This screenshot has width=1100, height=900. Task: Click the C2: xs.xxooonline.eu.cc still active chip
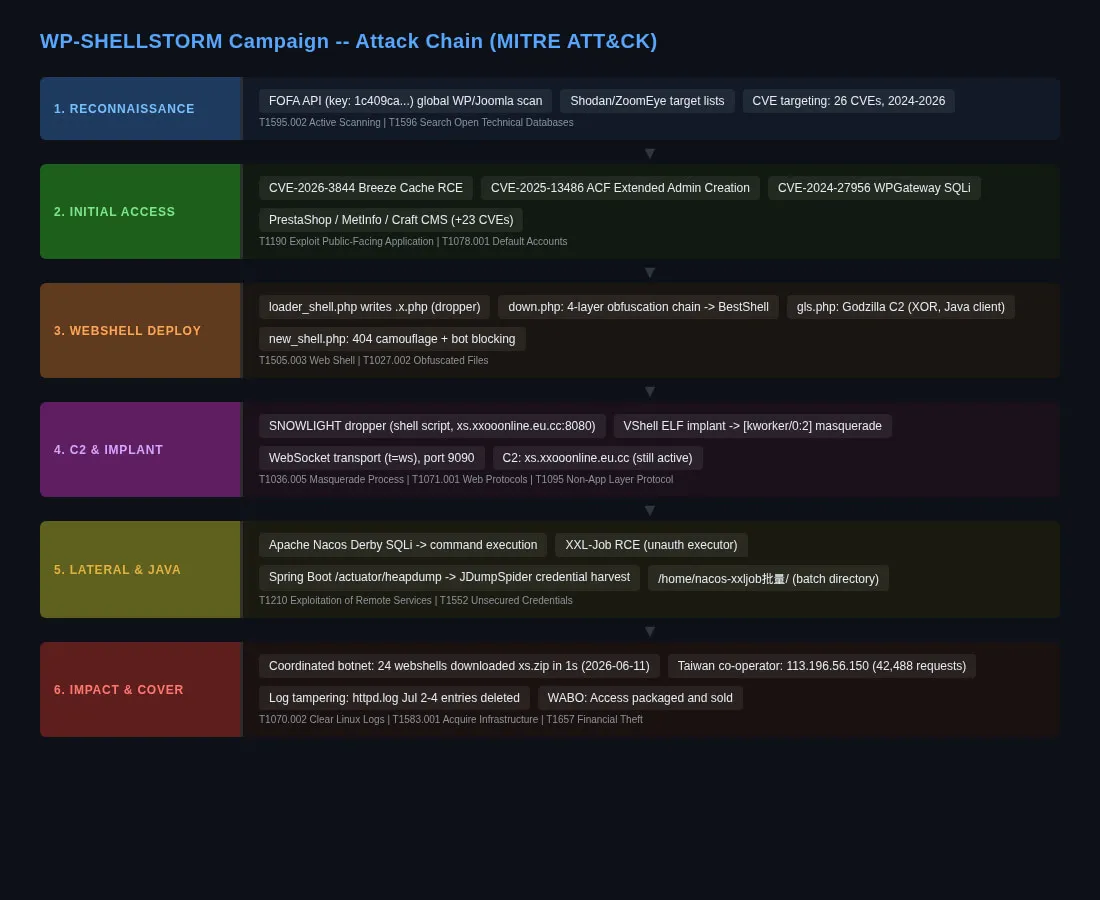(598, 458)
